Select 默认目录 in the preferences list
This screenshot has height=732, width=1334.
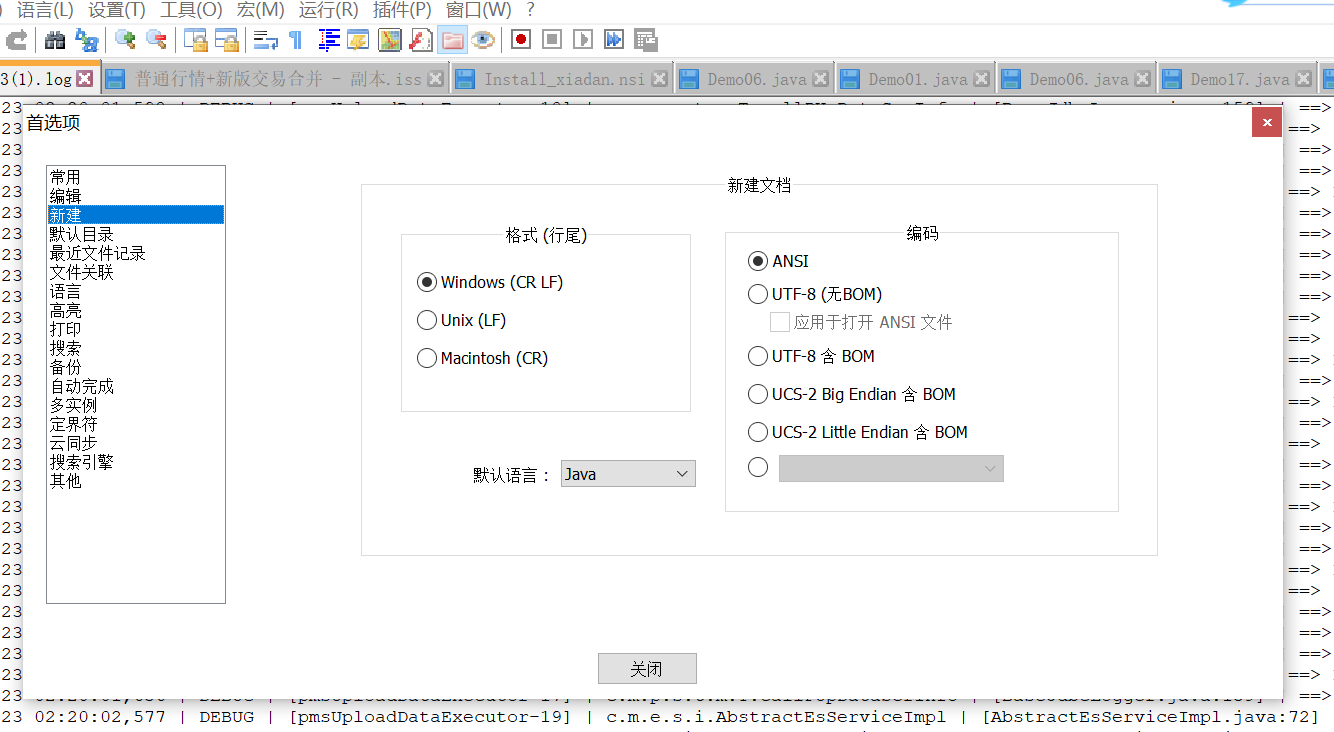pos(136,234)
